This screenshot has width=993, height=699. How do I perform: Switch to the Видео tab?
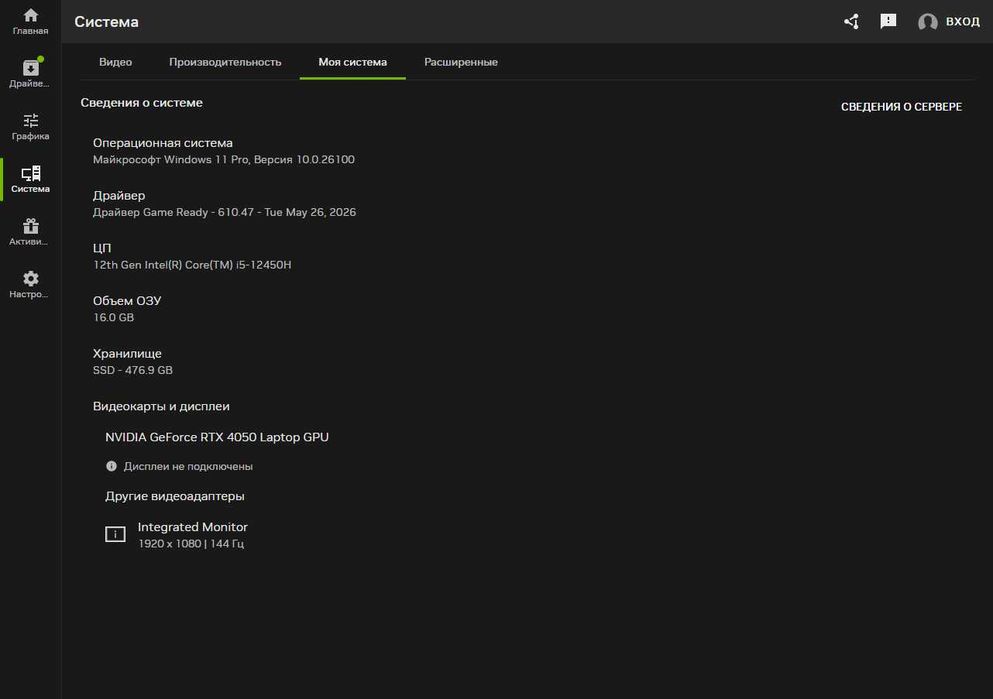point(115,62)
